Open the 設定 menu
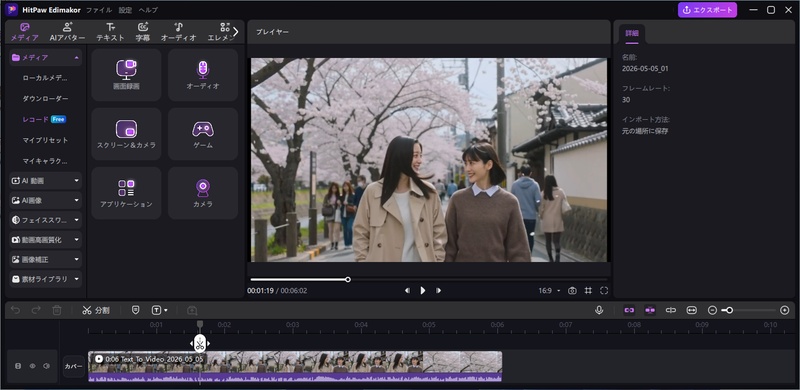The image size is (800, 390). coord(125,10)
